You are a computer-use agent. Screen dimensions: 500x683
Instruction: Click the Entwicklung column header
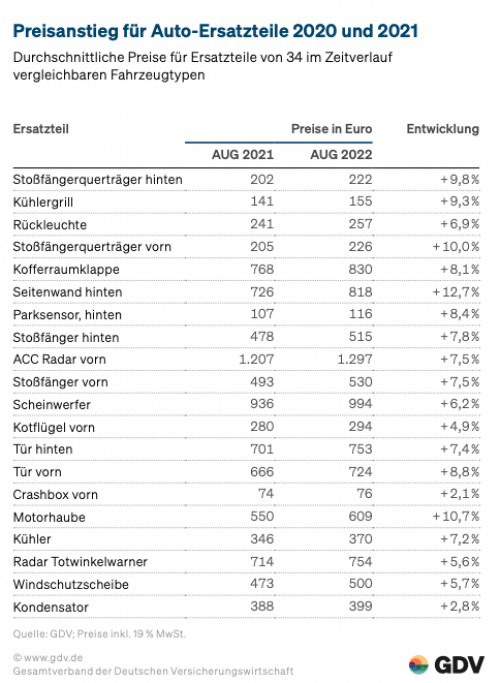click(443, 129)
